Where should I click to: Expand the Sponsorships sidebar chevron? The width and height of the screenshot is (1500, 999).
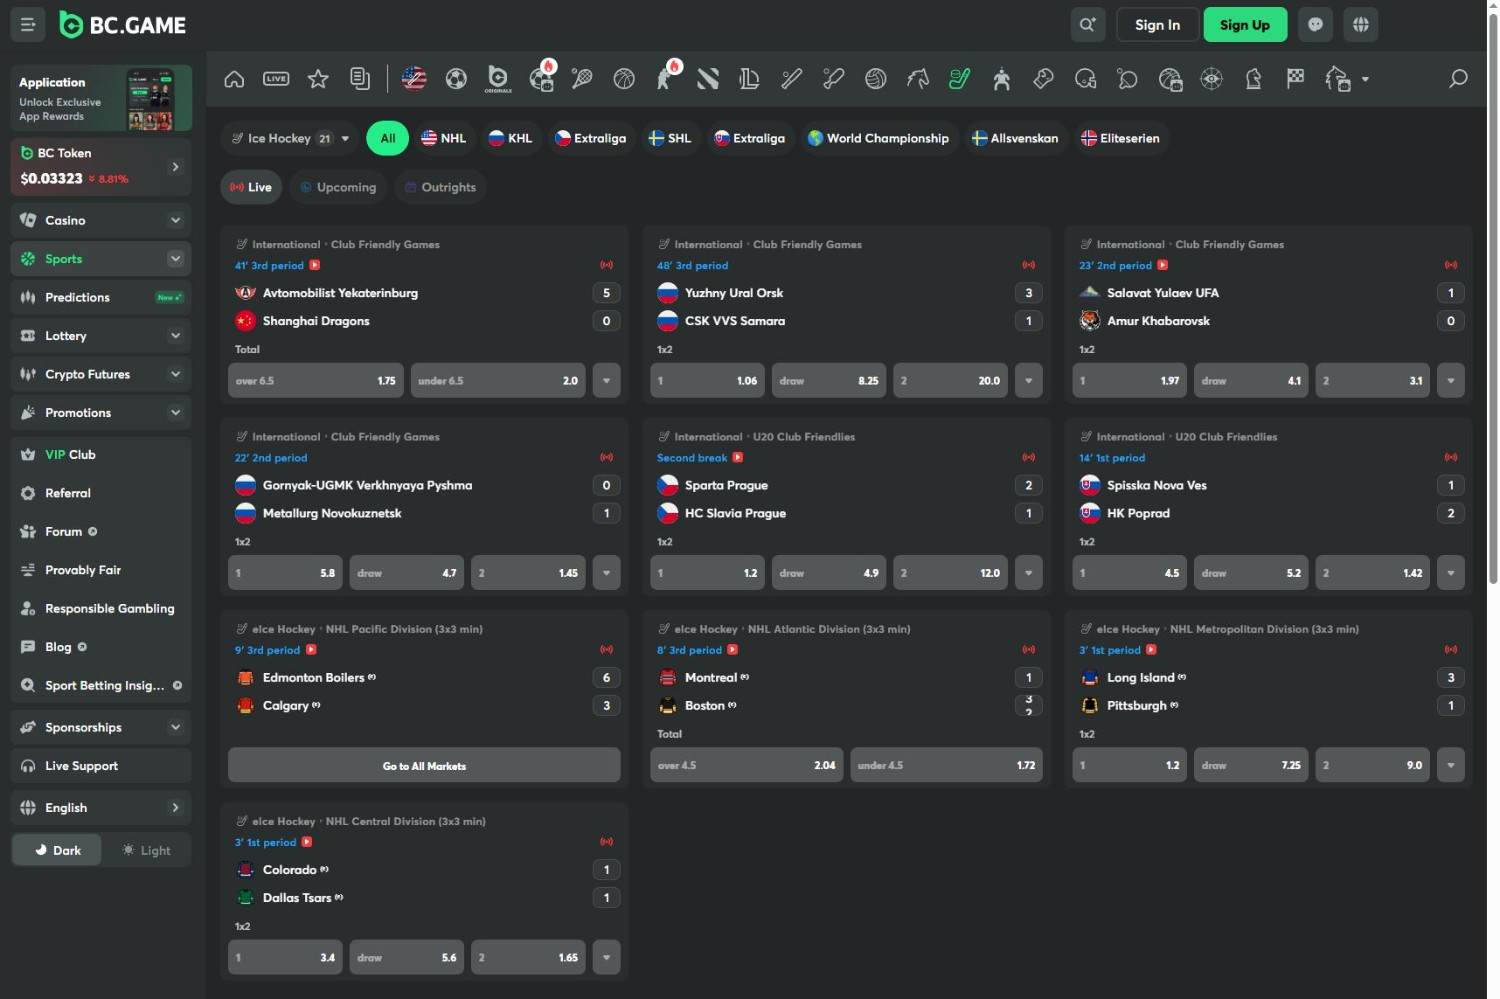pyautogui.click(x=175, y=727)
